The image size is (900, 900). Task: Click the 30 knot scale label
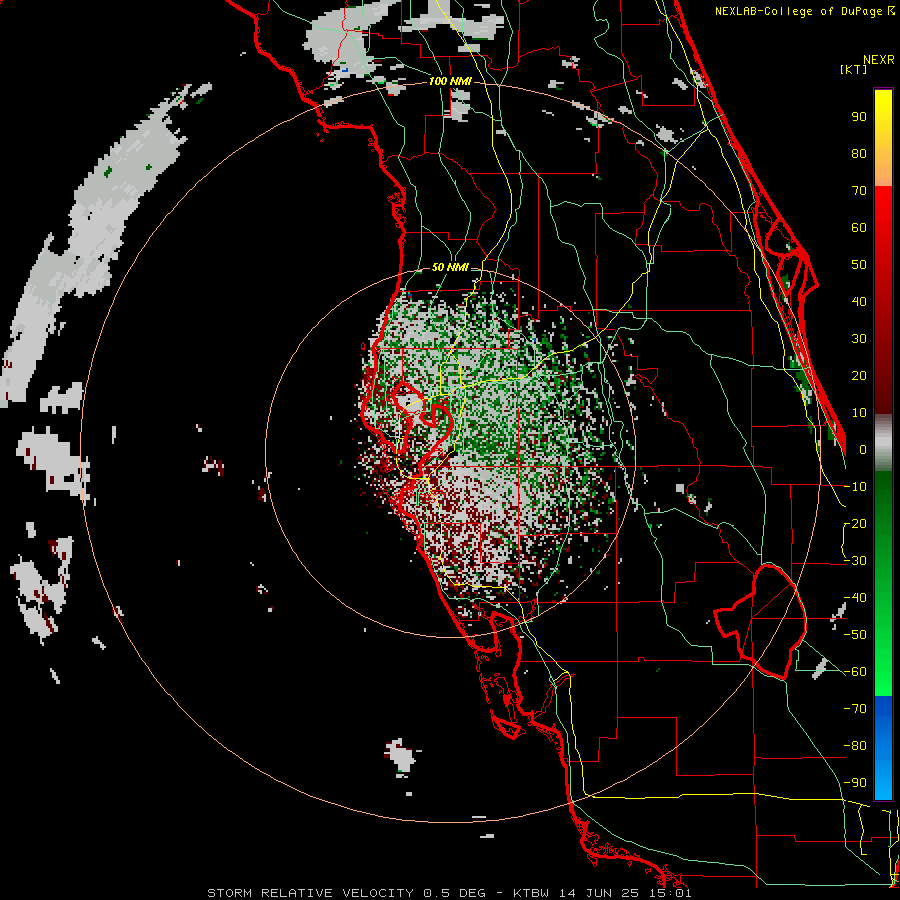859,339
